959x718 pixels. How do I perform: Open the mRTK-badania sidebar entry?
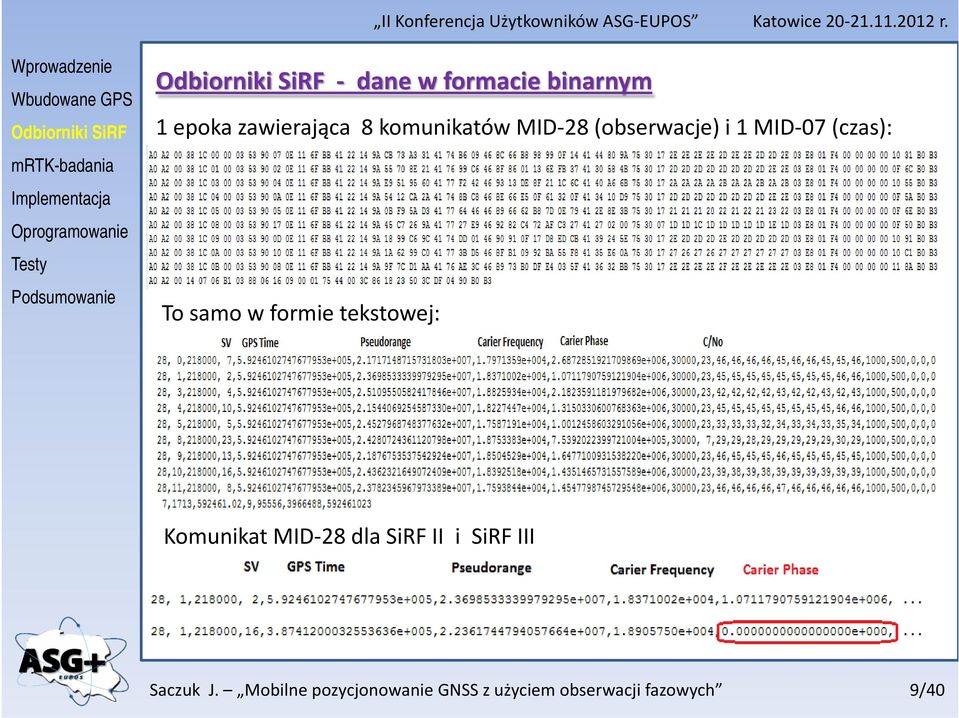coord(62,165)
